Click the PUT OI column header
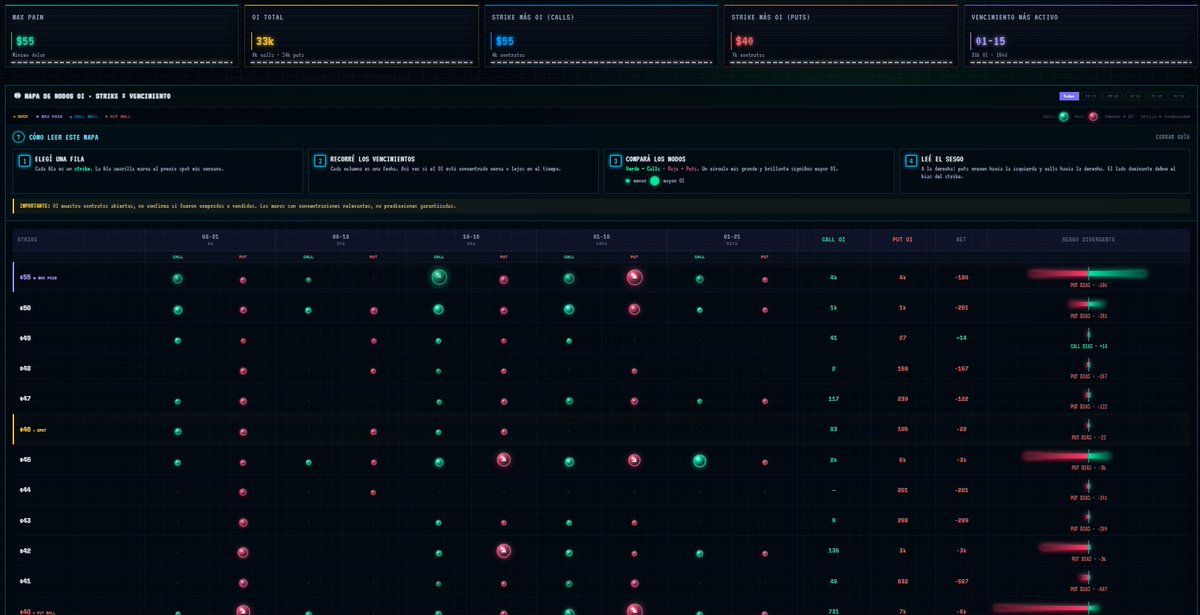 tap(902, 239)
